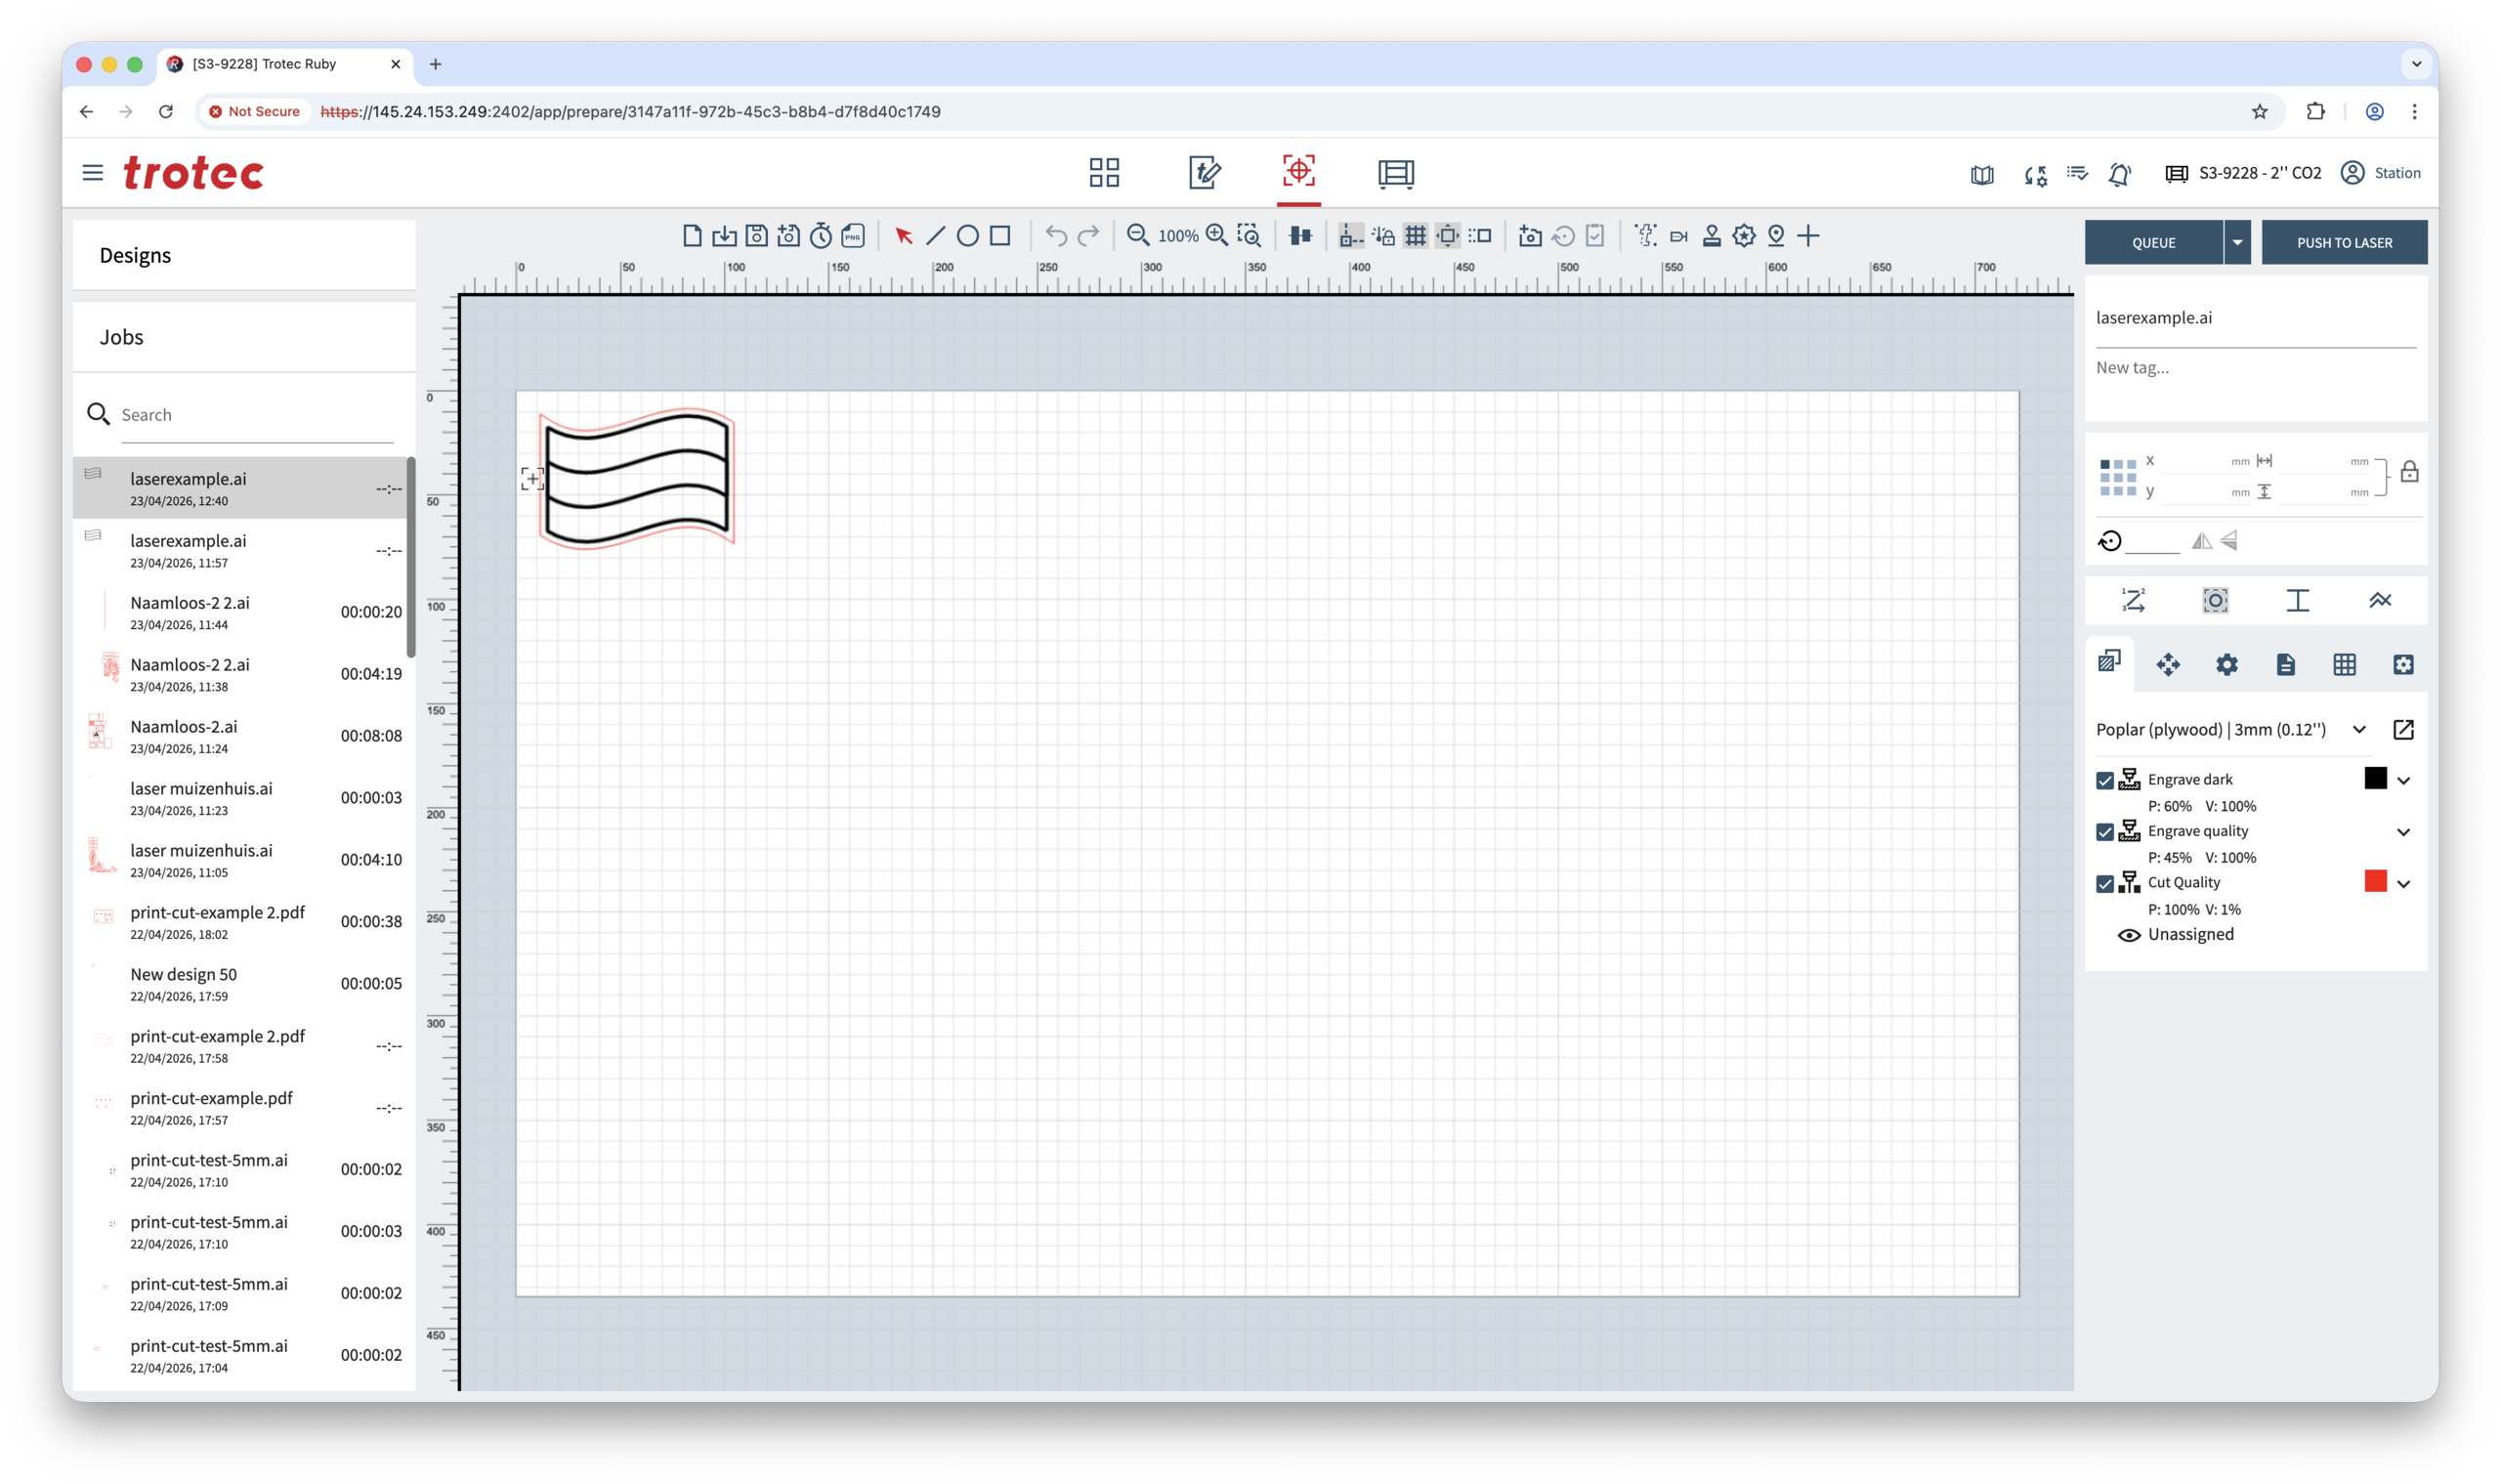Screen dimensions: 2501x1484
Task: Toggle the grid display icon
Action: (1415, 236)
